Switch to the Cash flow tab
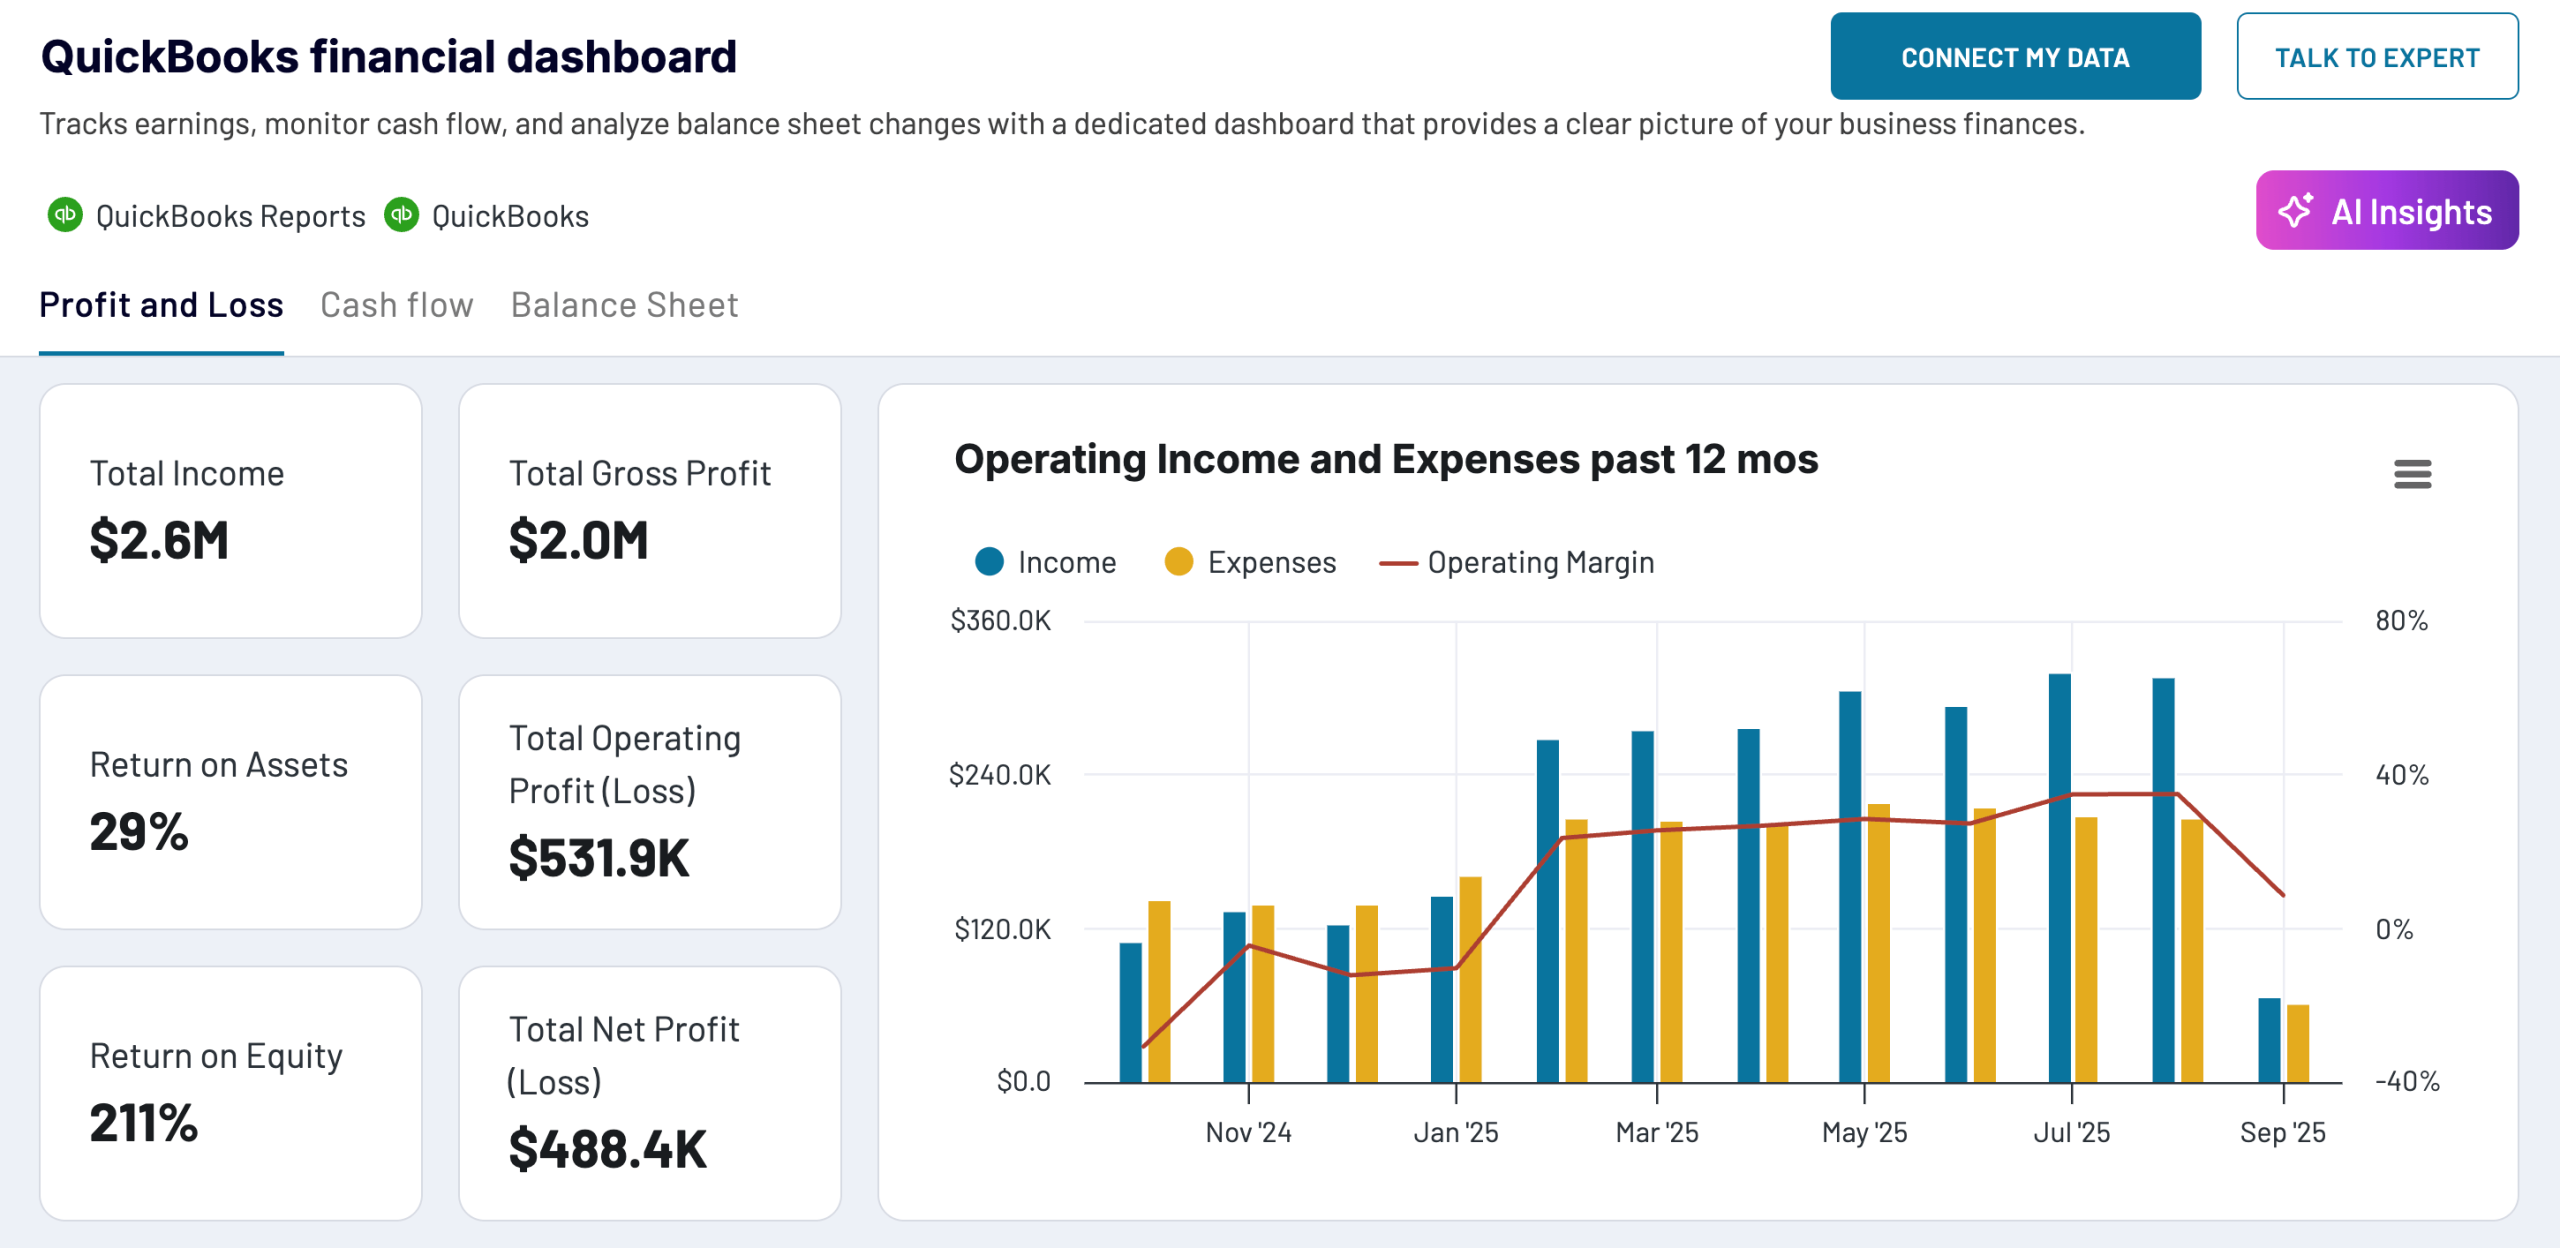 click(396, 305)
